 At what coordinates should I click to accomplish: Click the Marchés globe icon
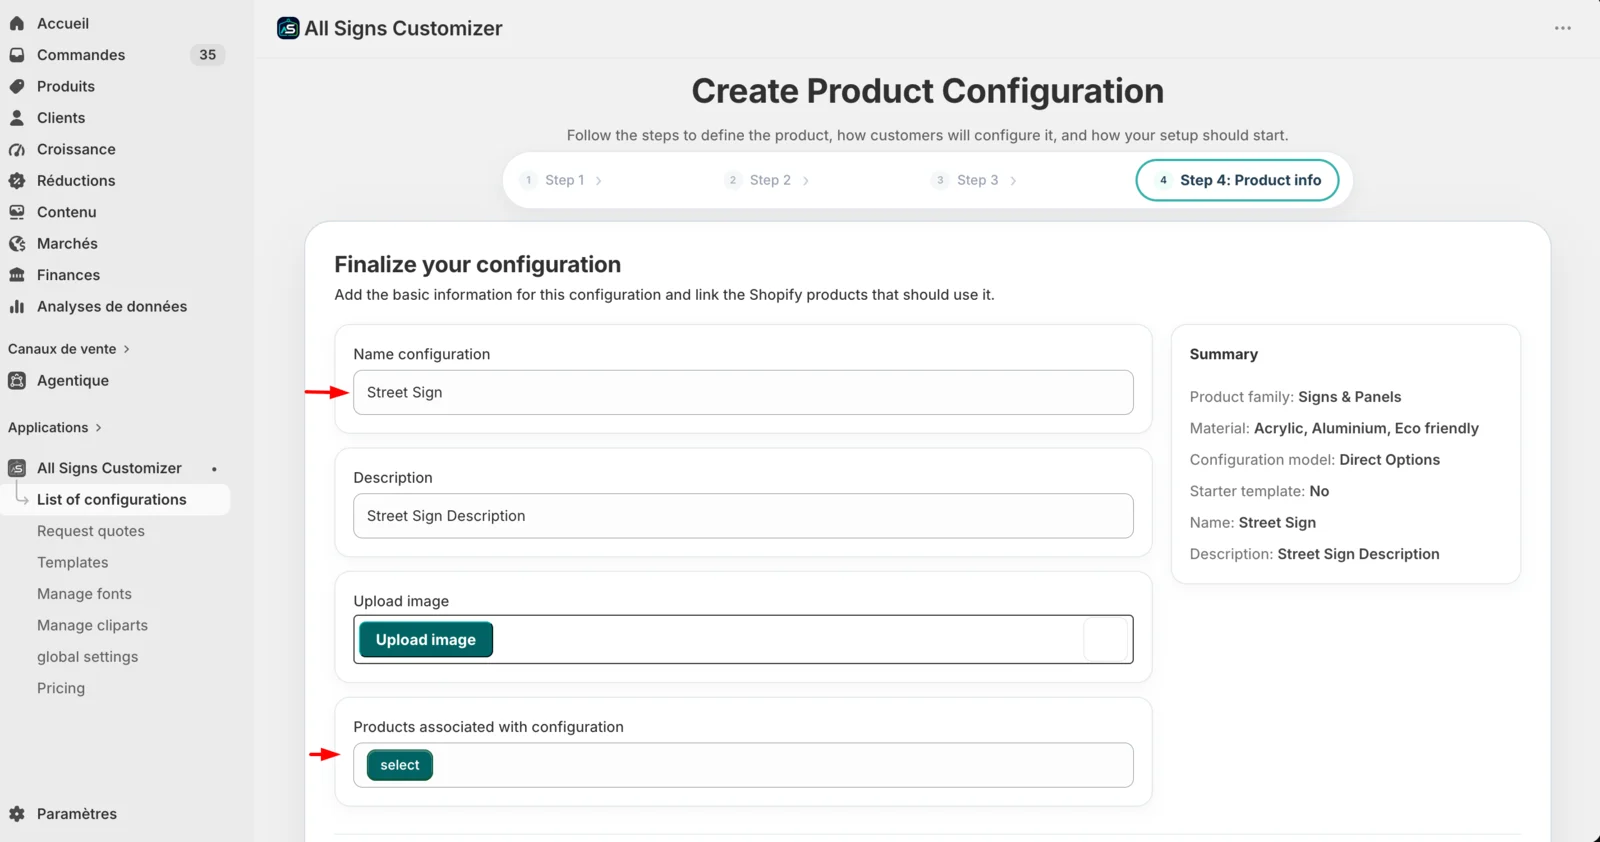17,244
